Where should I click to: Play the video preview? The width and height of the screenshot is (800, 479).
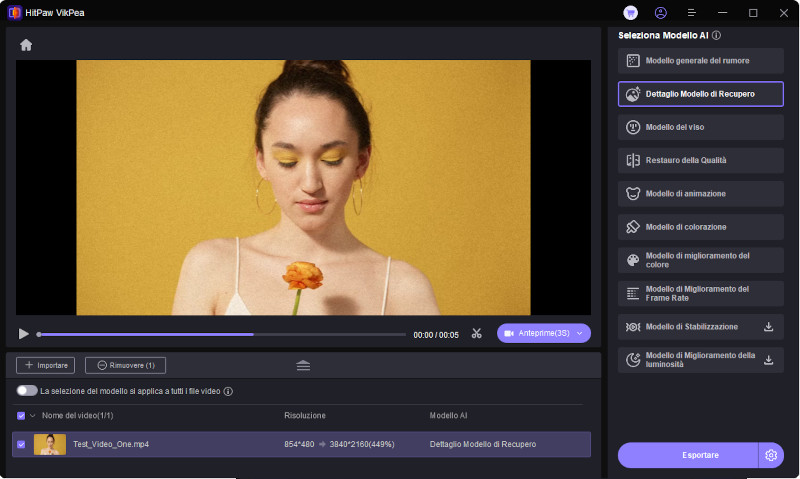(24, 333)
